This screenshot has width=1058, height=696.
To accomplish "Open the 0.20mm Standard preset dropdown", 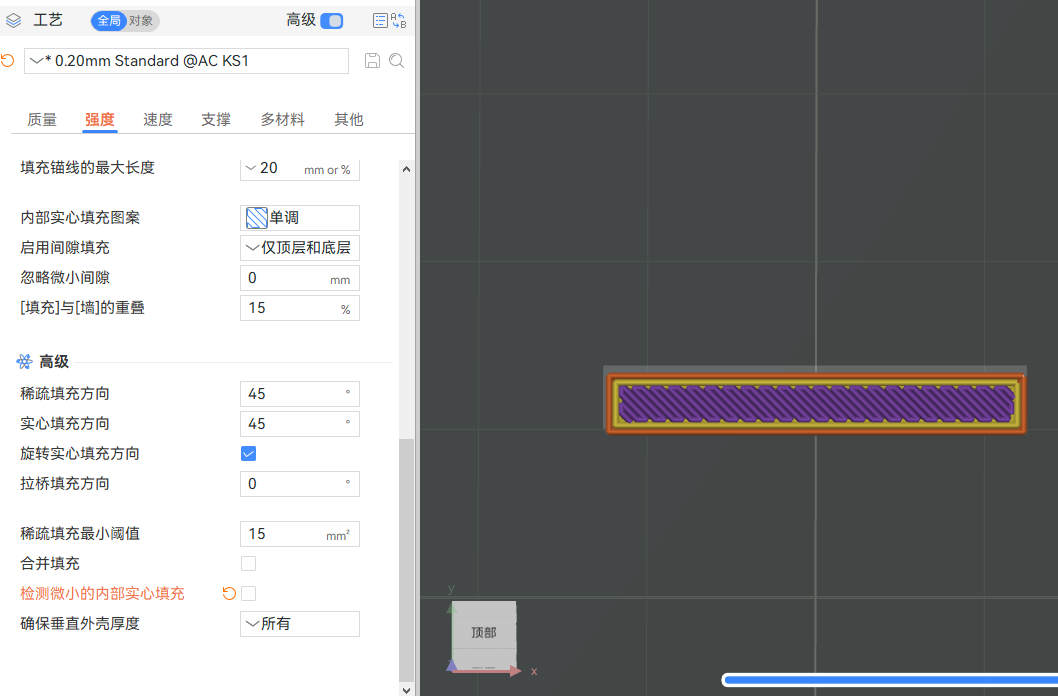I will point(186,61).
